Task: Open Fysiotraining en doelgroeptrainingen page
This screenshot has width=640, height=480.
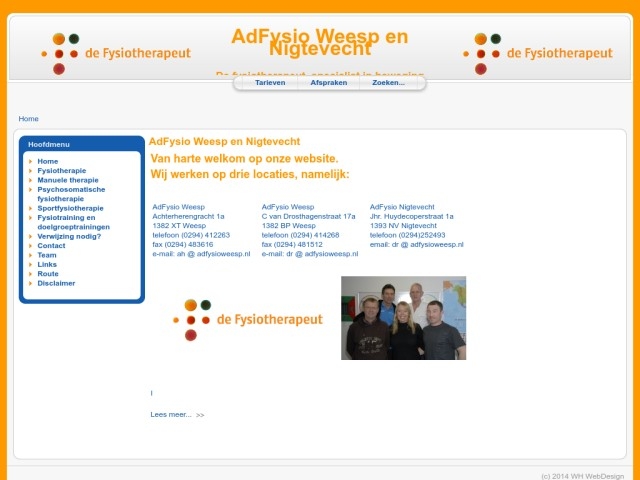Action: coord(73,222)
